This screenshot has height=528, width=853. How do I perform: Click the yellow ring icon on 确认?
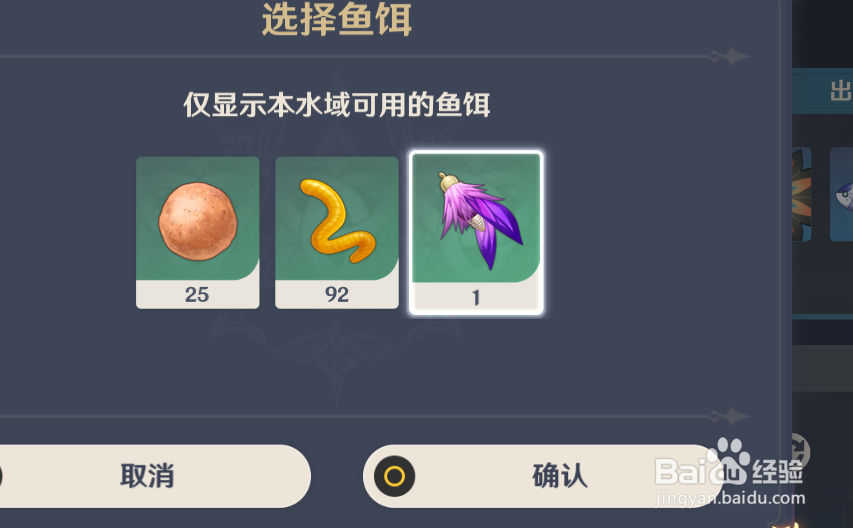394,476
